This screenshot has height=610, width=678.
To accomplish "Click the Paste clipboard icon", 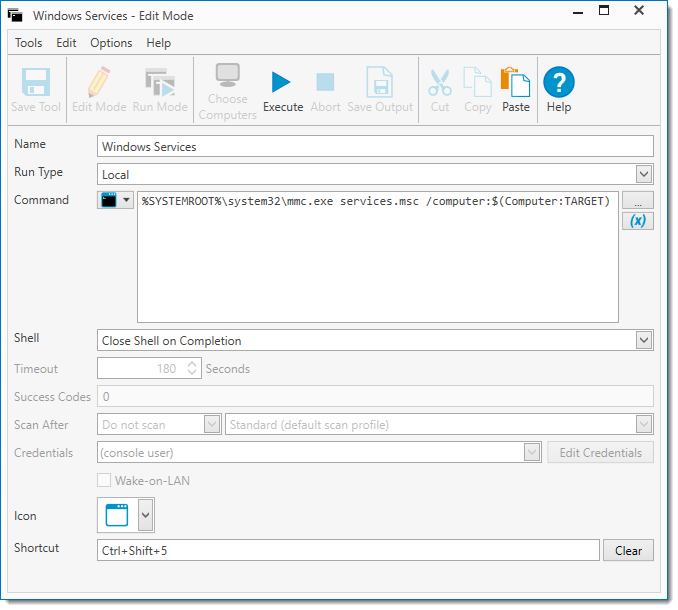I will click(x=515, y=82).
